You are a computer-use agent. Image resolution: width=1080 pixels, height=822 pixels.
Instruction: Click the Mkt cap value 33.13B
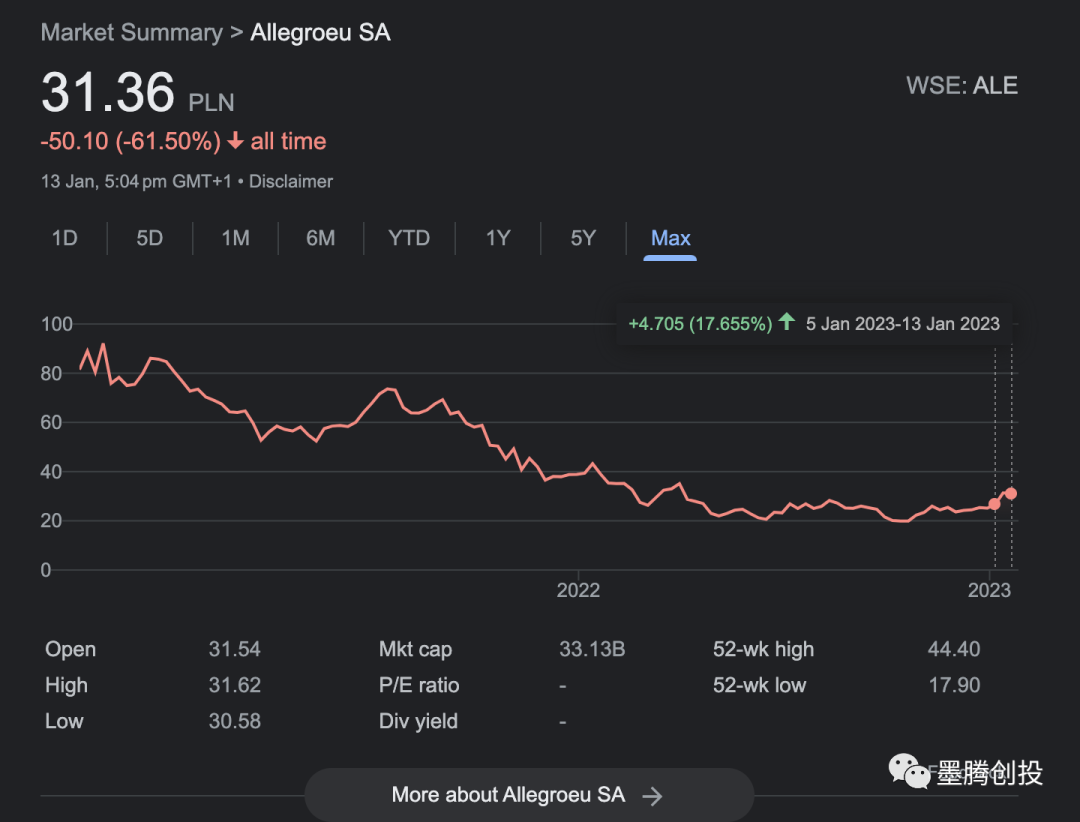point(592,649)
